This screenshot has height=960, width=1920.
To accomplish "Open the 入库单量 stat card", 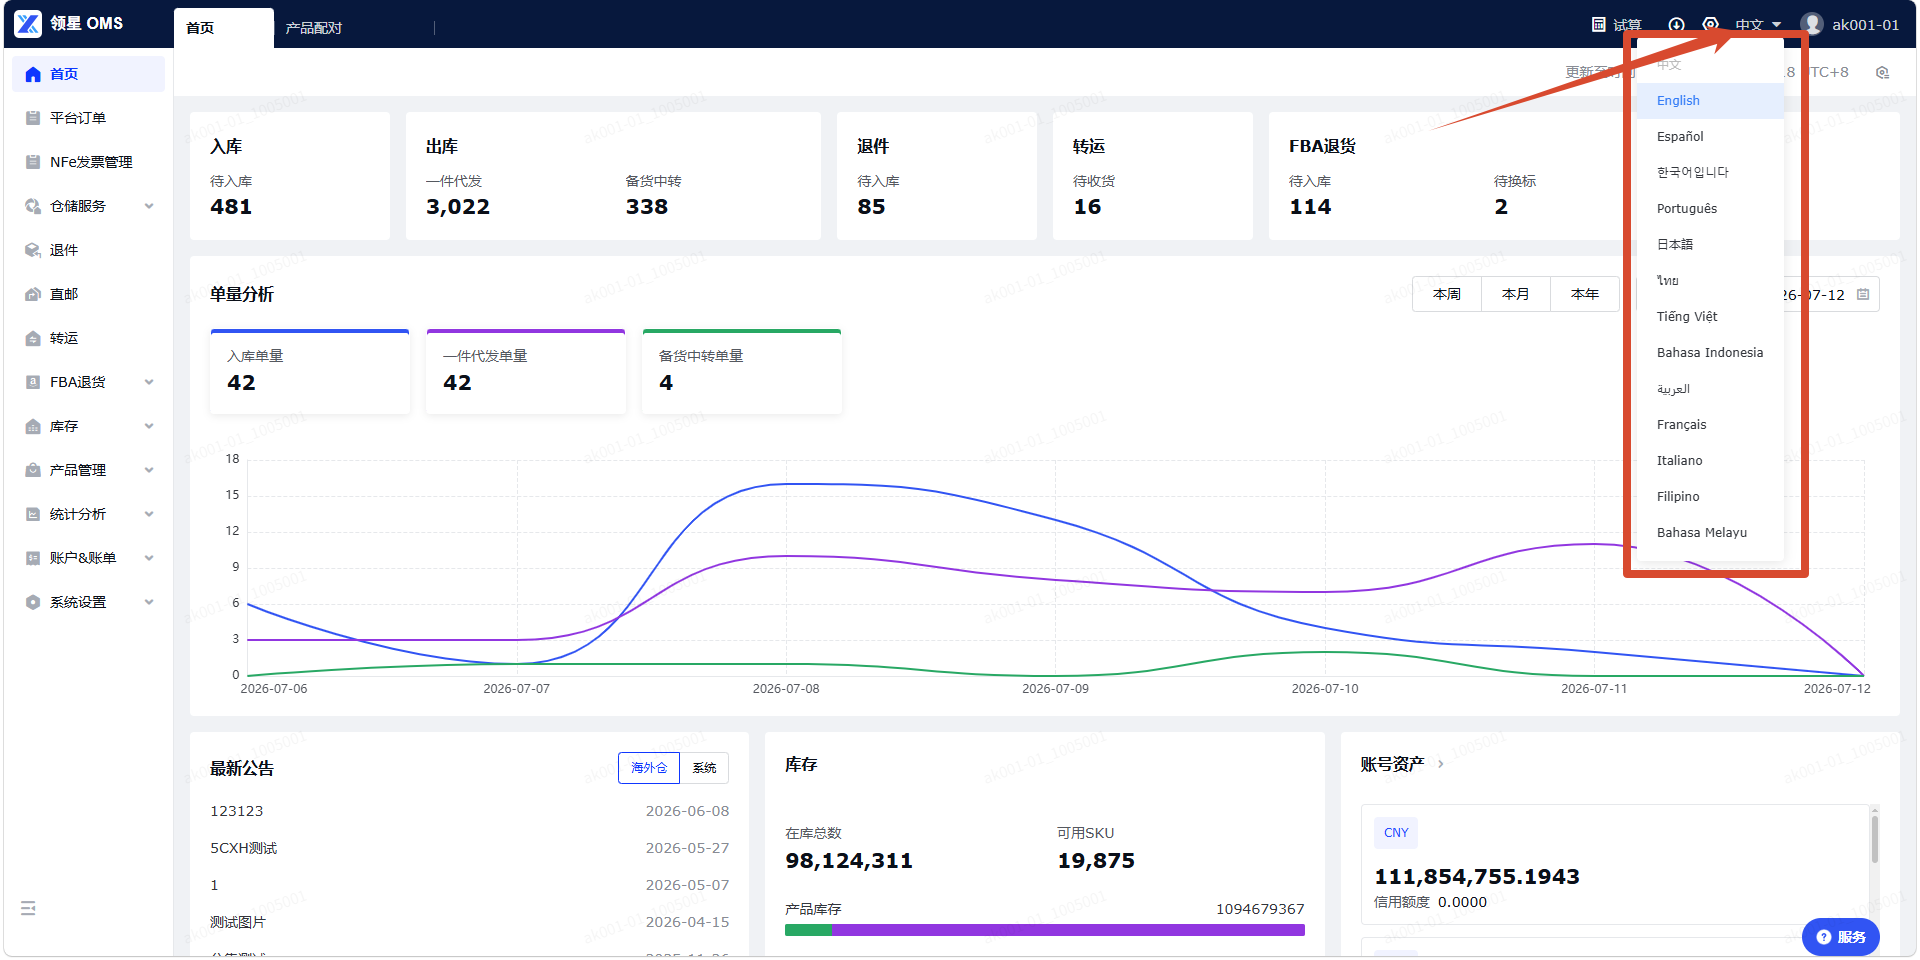I will 310,371.
